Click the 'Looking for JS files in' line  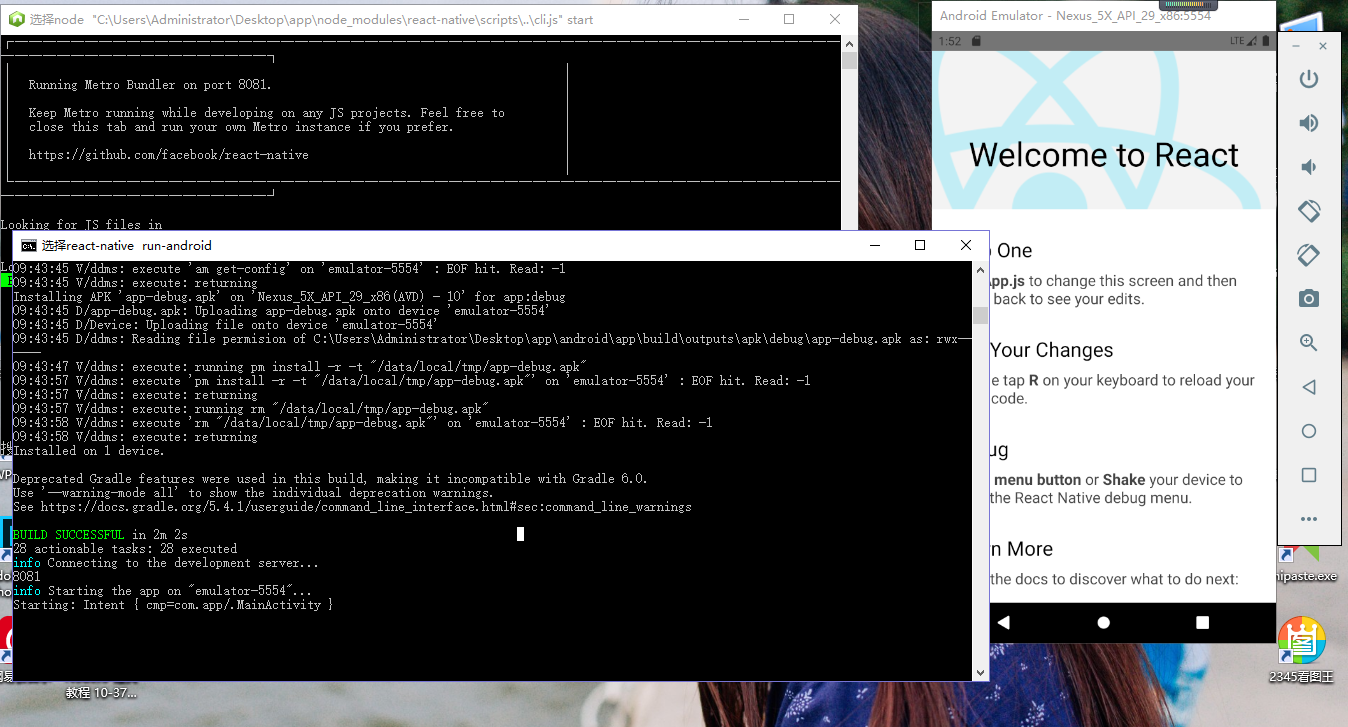tap(82, 225)
